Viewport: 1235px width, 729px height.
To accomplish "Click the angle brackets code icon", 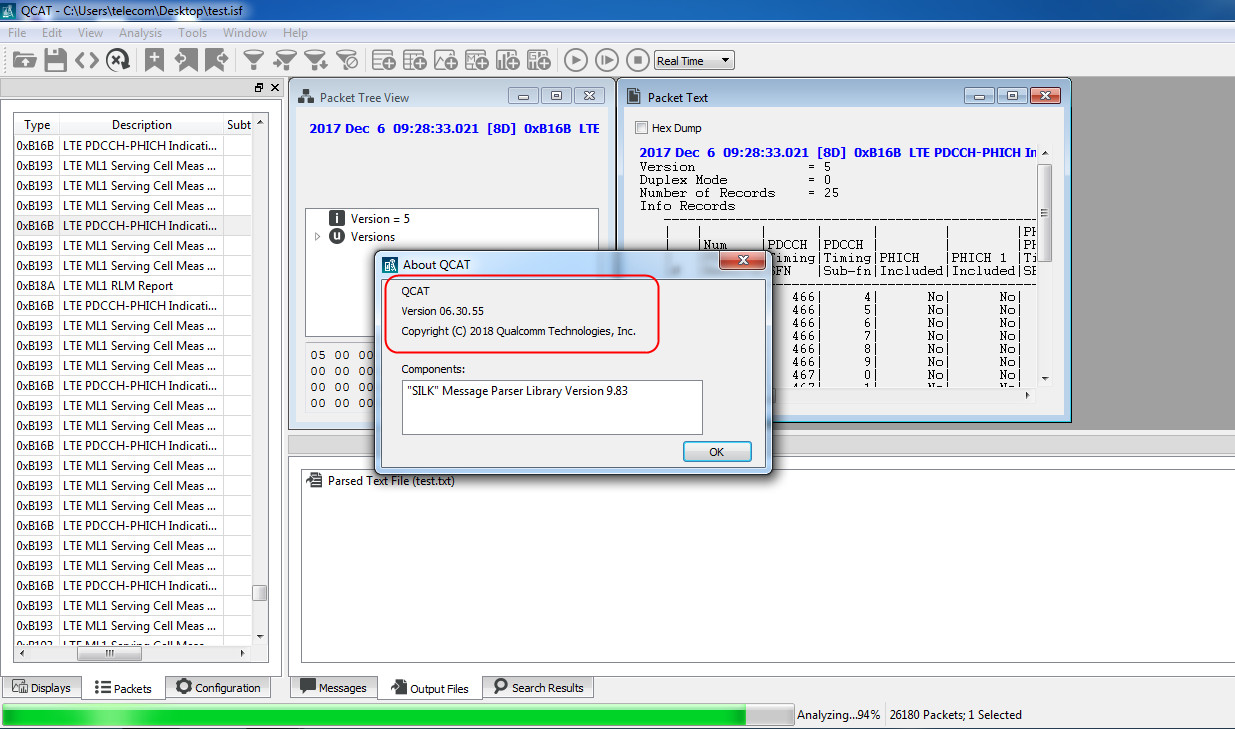I will click(87, 60).
